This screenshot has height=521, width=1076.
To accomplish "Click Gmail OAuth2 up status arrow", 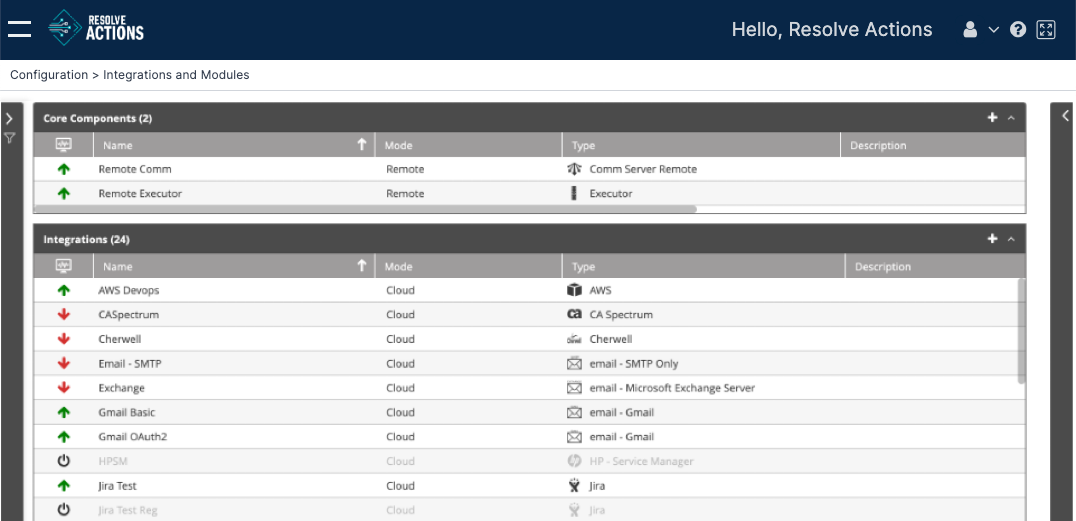I will click(64, 437).
